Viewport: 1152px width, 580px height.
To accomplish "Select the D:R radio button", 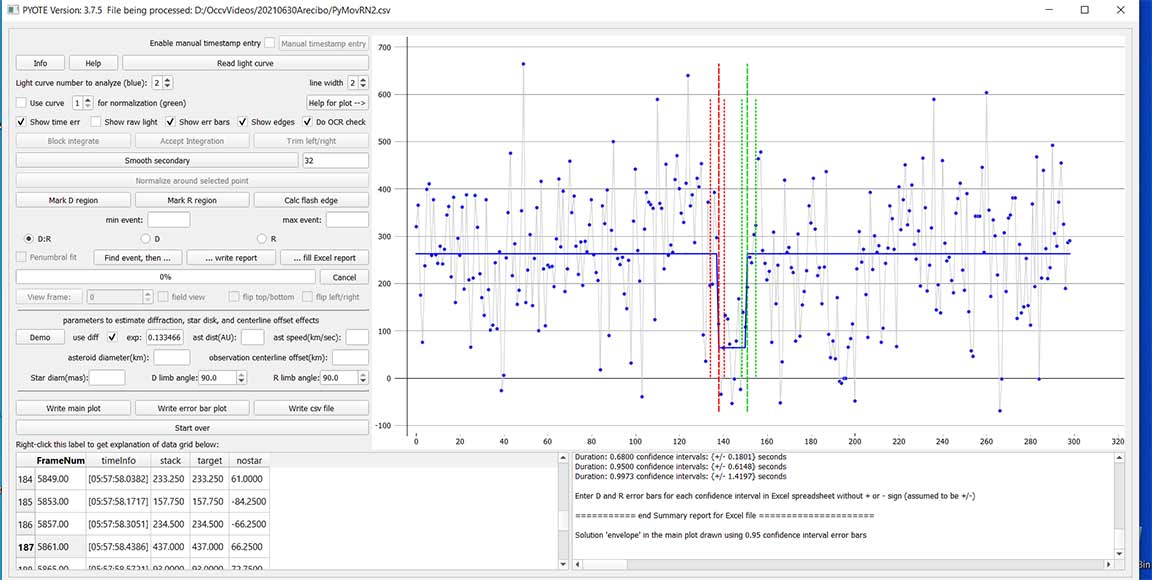I will point(29,238).
